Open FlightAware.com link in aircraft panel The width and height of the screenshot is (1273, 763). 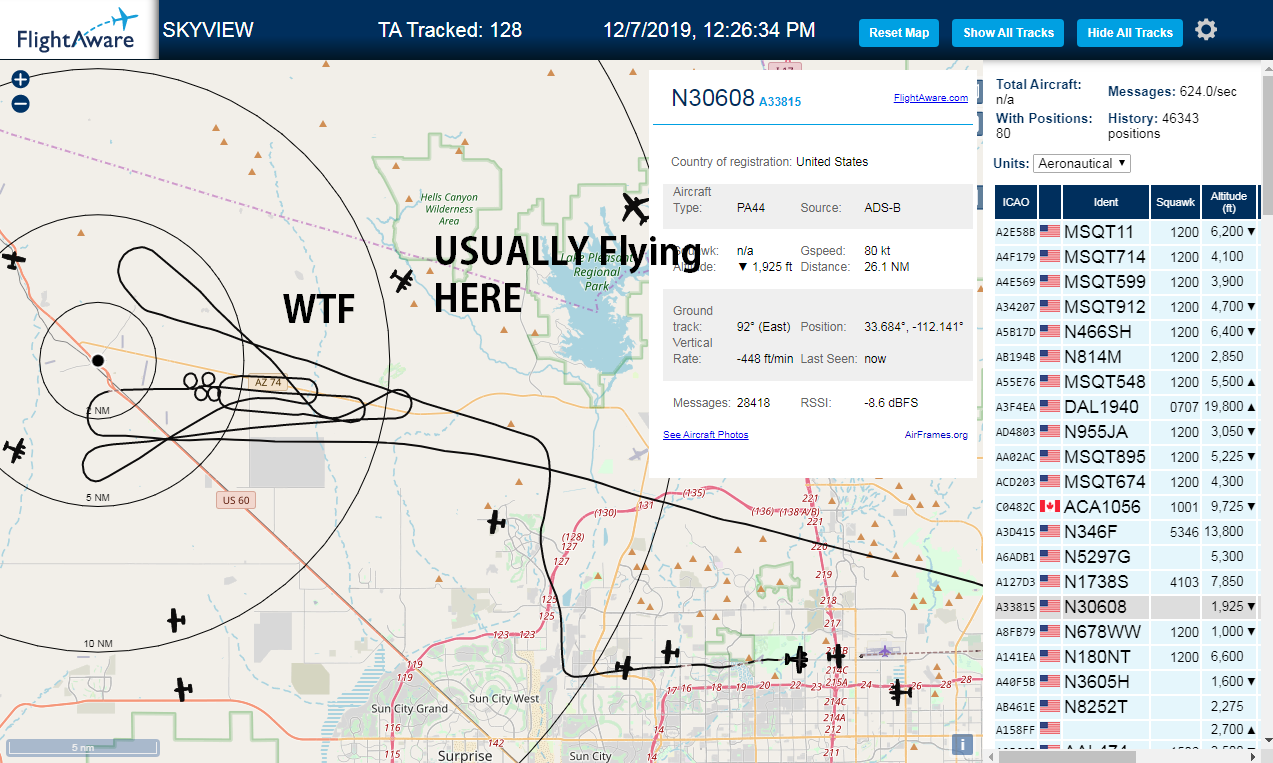pos(930,98)
